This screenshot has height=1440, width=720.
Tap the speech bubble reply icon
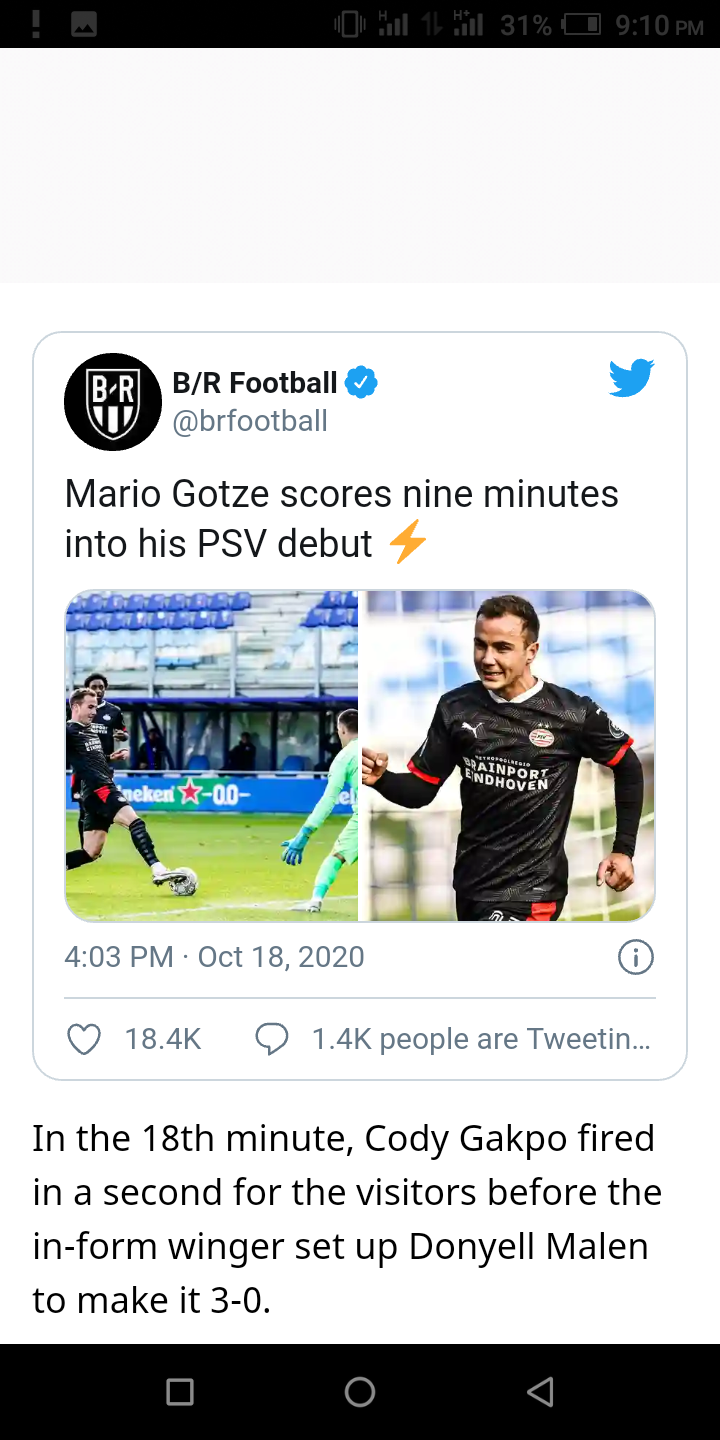tap(271, 1039)
